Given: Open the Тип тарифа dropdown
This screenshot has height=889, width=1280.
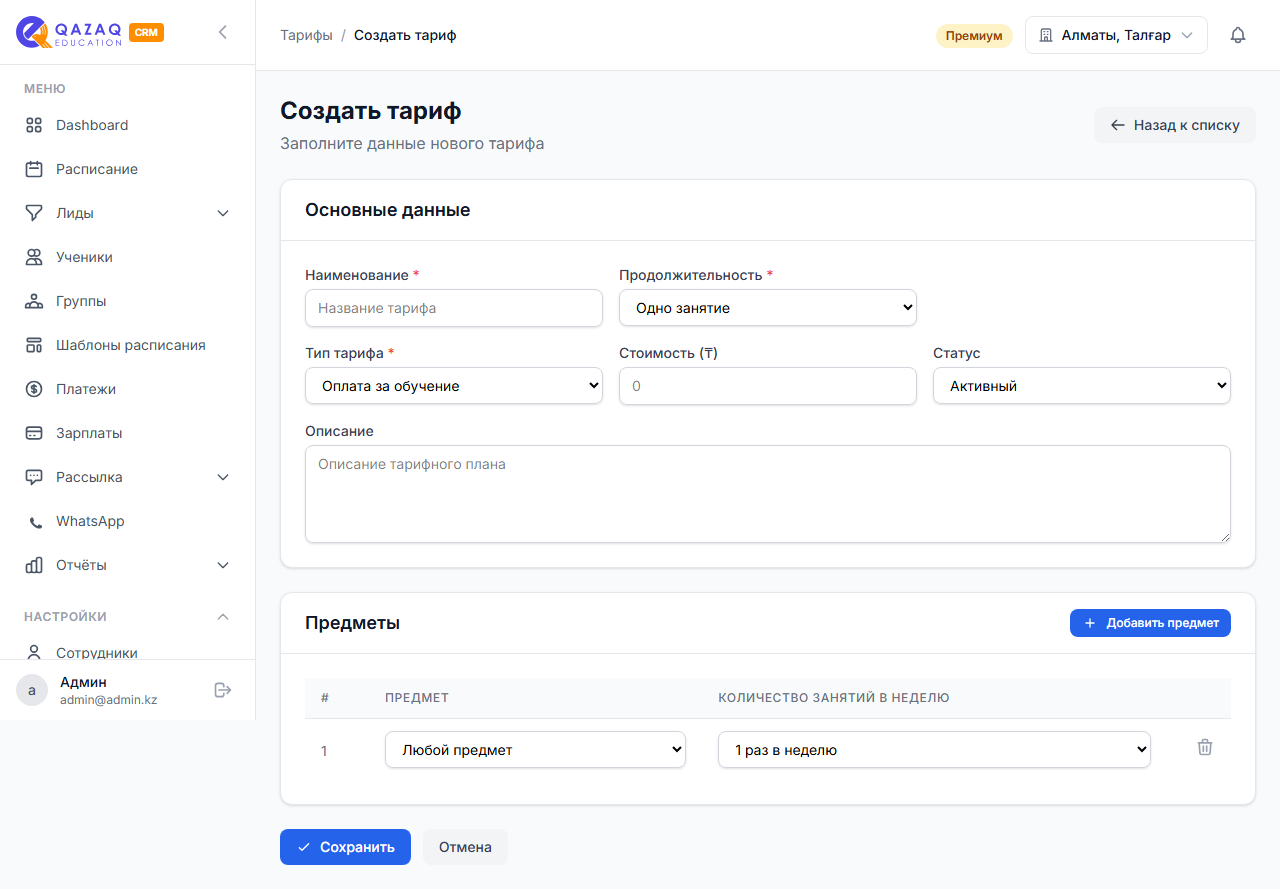Looking at the screenshot, I should click(454, 386).
